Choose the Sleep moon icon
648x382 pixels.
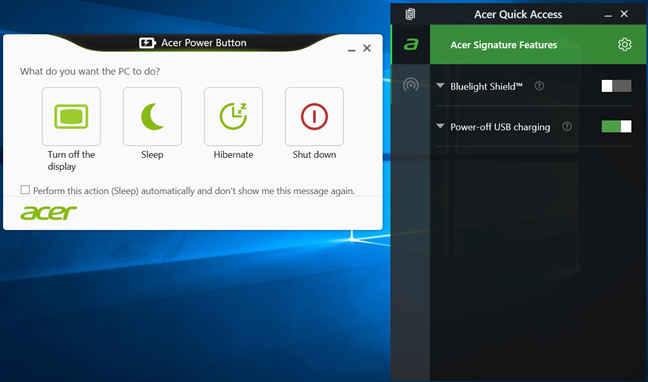[152, 116]
